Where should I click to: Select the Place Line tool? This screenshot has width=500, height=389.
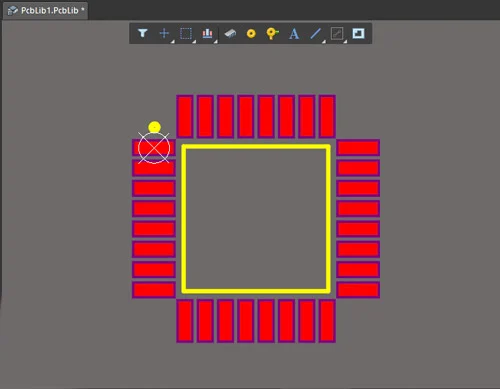315,33
